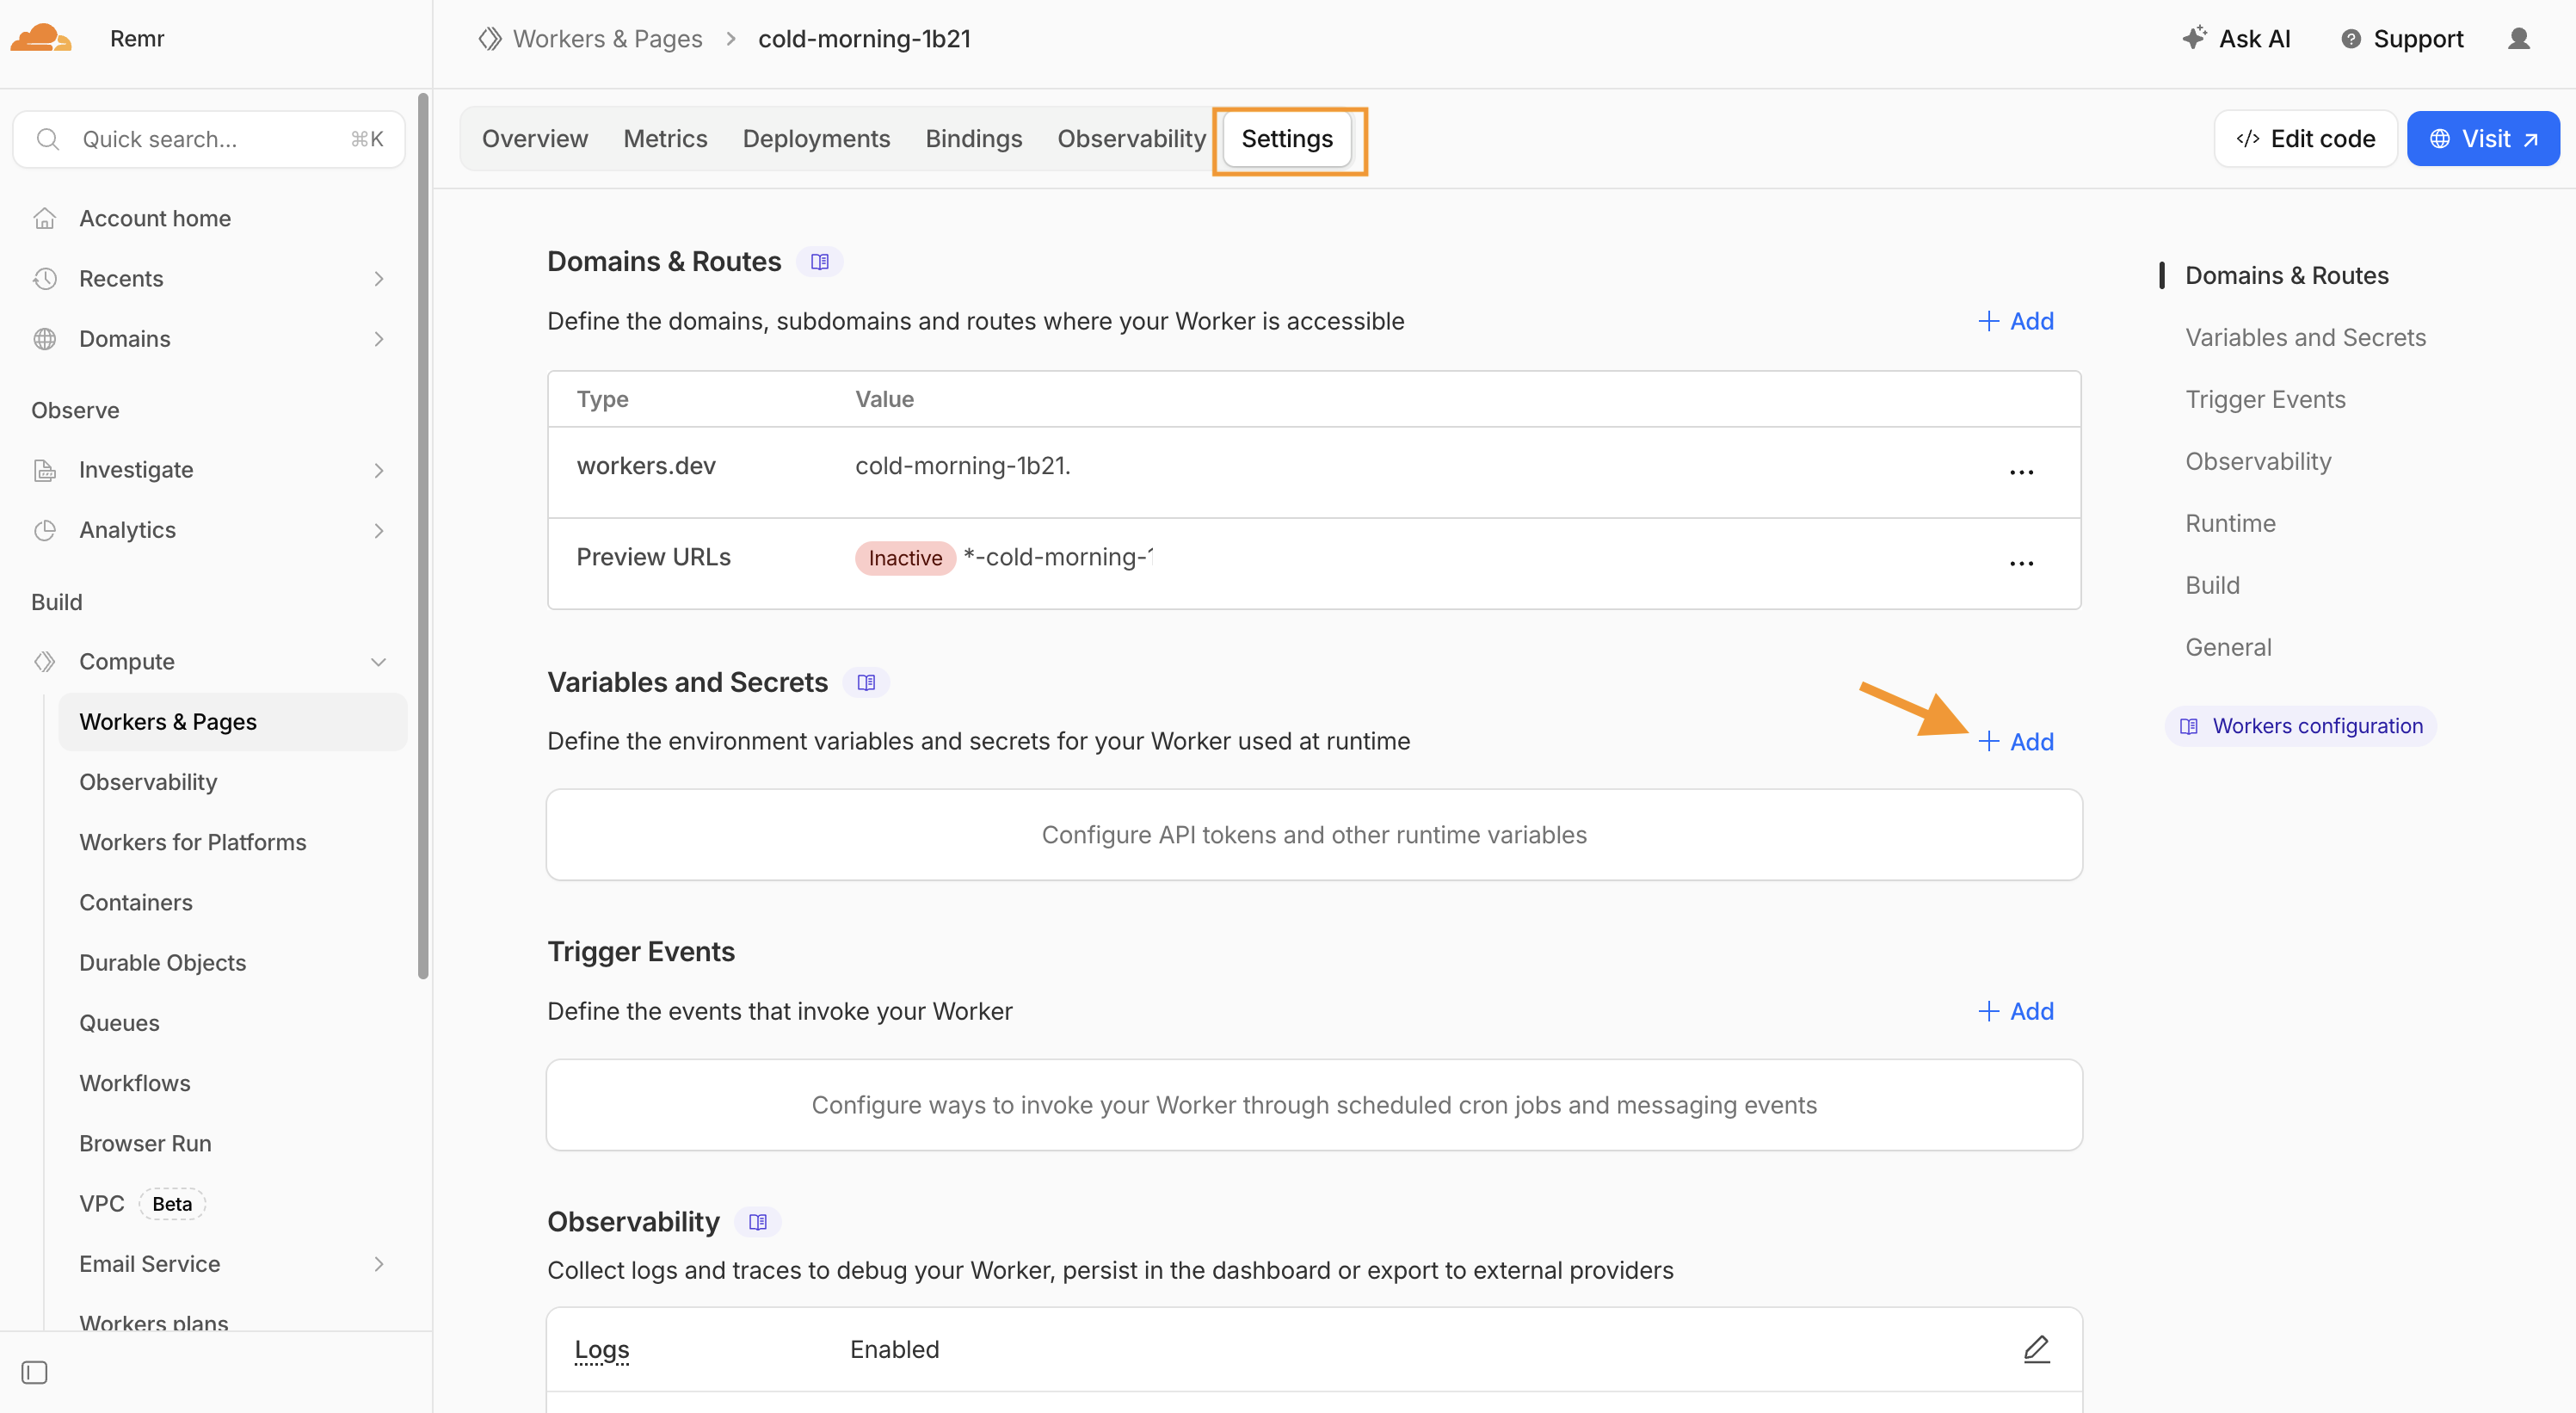Select the Settings tab

point(1287,139)
